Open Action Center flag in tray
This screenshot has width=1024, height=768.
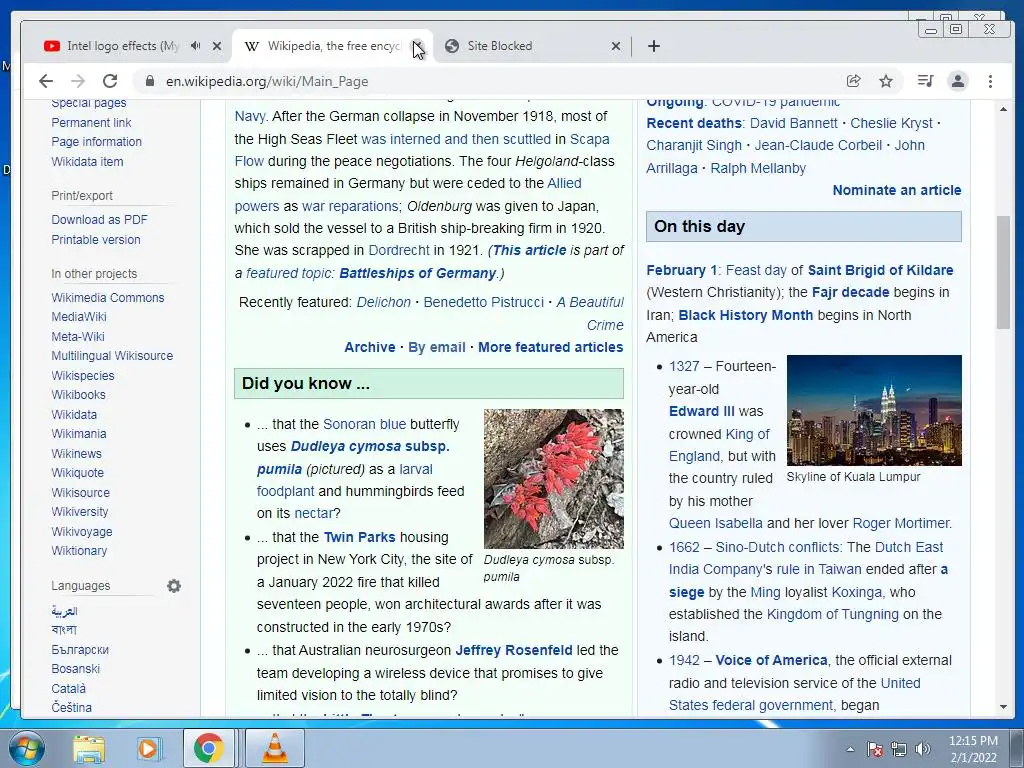pyautogui.click(x=874, y=749)
